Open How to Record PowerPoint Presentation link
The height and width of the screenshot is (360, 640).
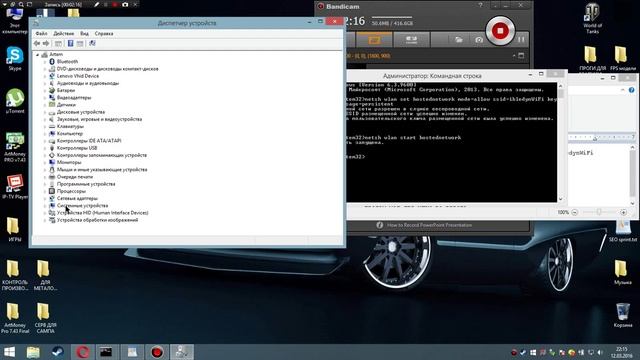pyautogui.click(x=429, y=225)
